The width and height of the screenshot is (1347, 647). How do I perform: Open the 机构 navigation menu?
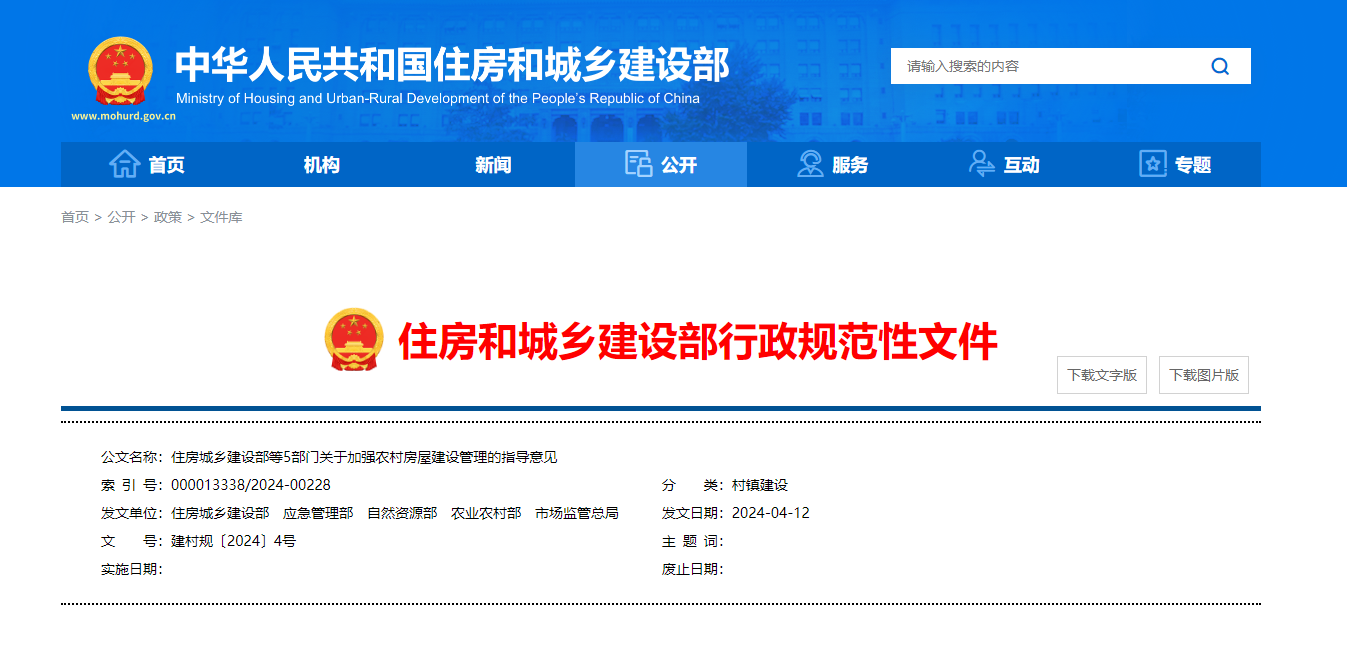coord(321,165)
